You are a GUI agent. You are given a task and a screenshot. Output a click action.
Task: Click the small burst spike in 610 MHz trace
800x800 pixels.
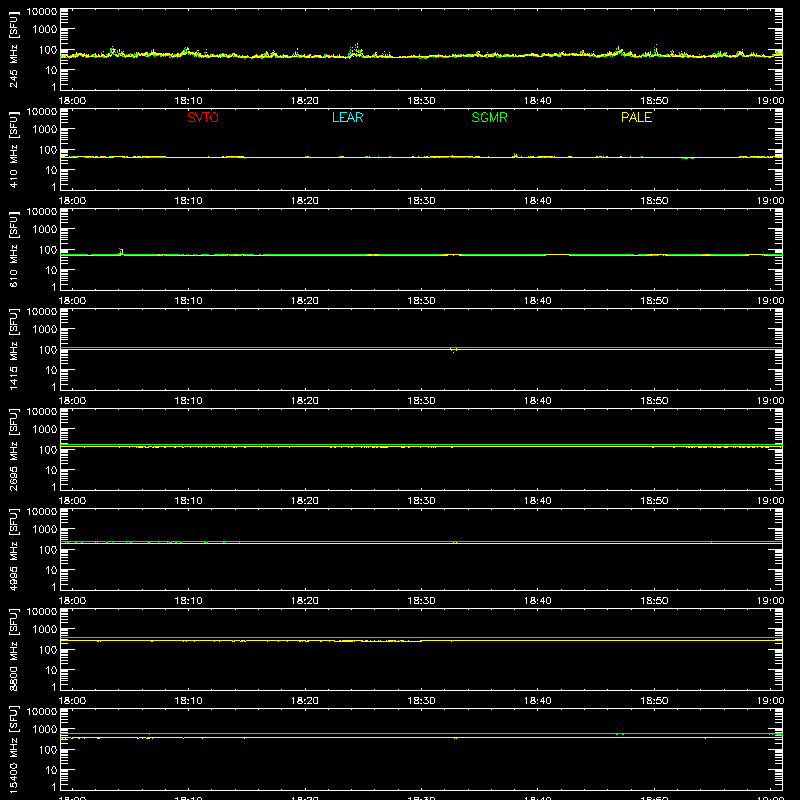pos(121,251)
